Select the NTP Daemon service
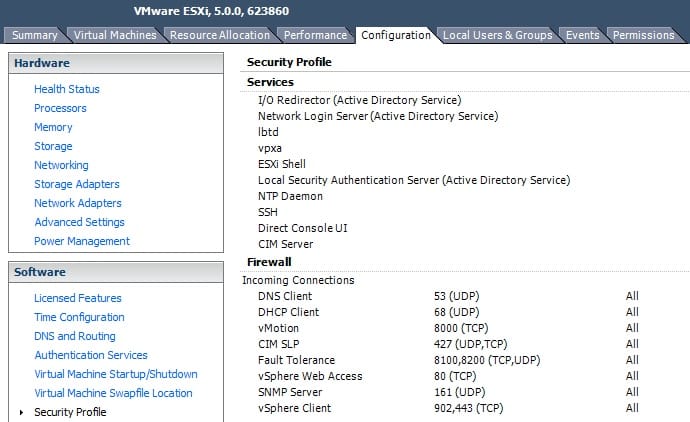Screen dimensions: 690x422 pos(290,196)
